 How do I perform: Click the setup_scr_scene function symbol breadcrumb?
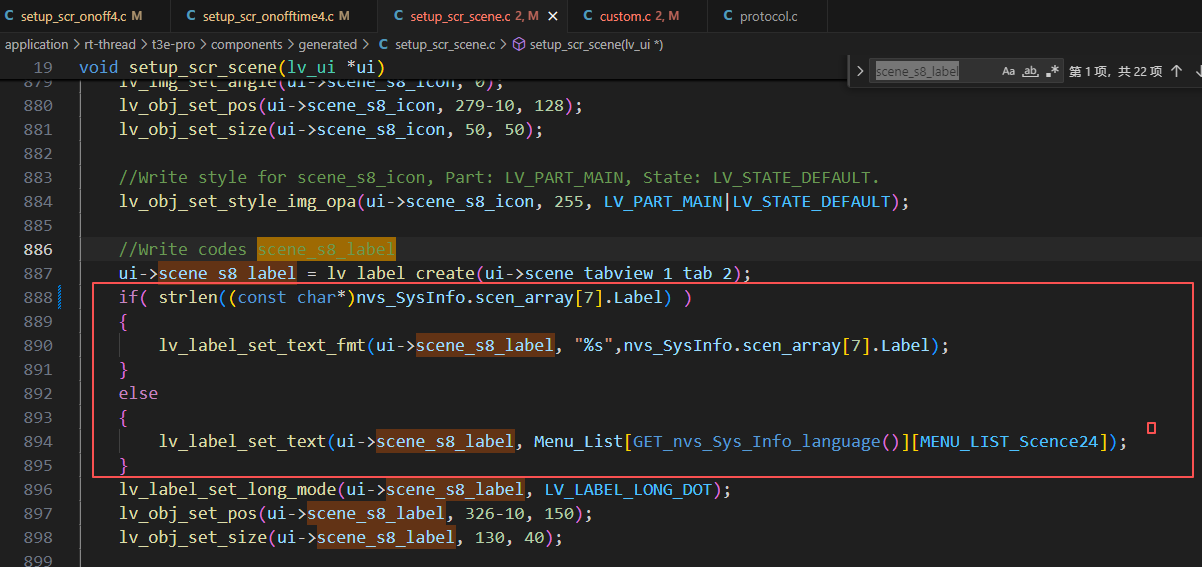595,44
